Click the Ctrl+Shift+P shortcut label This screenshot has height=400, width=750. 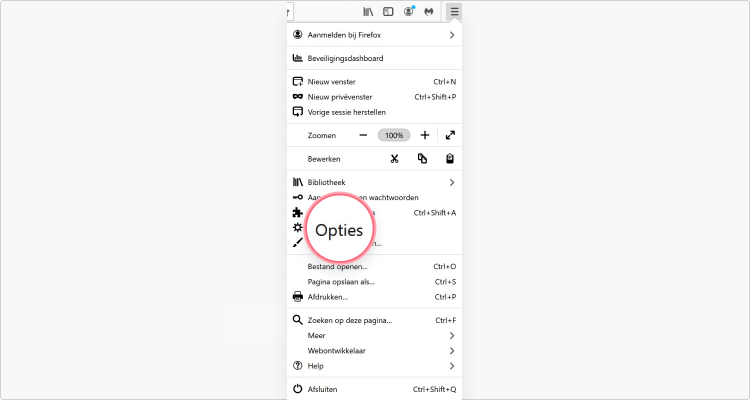click(435, 97)
